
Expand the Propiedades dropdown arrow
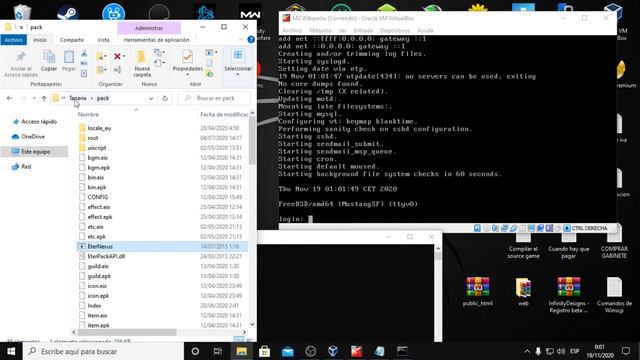(x=187, y=75)
